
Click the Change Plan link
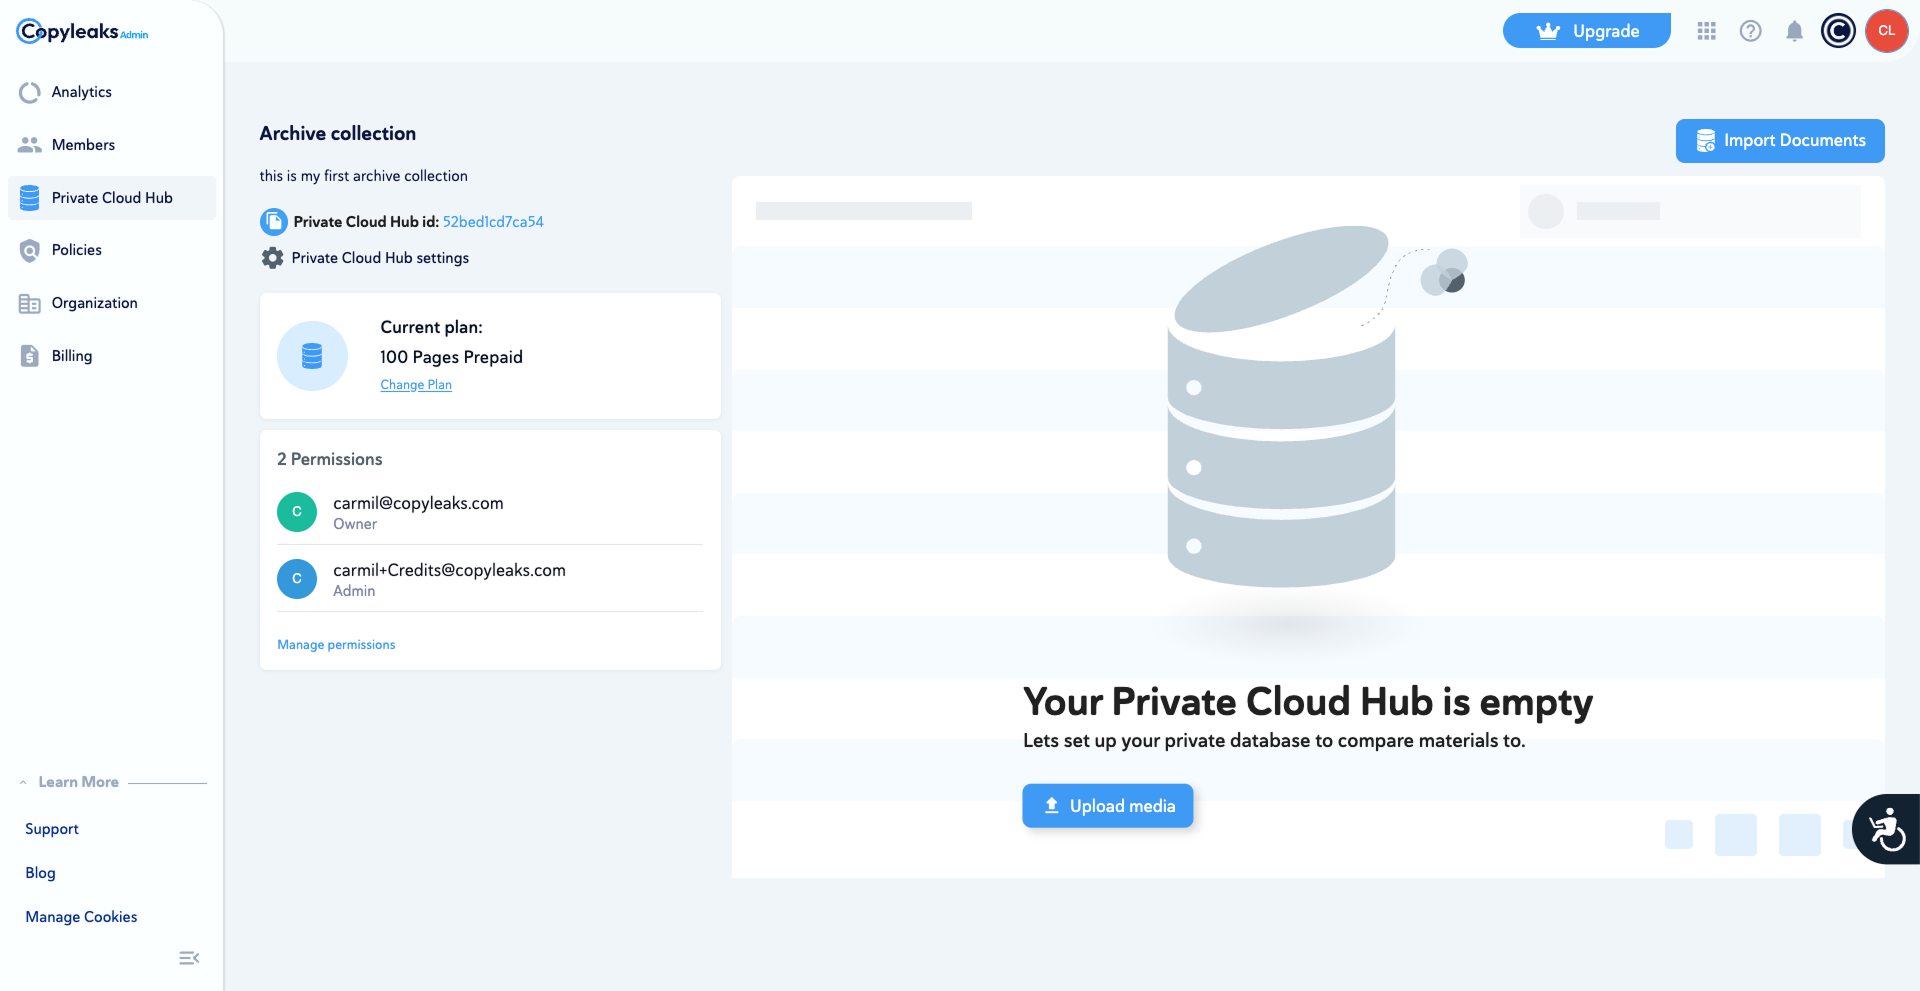[416, 385]
